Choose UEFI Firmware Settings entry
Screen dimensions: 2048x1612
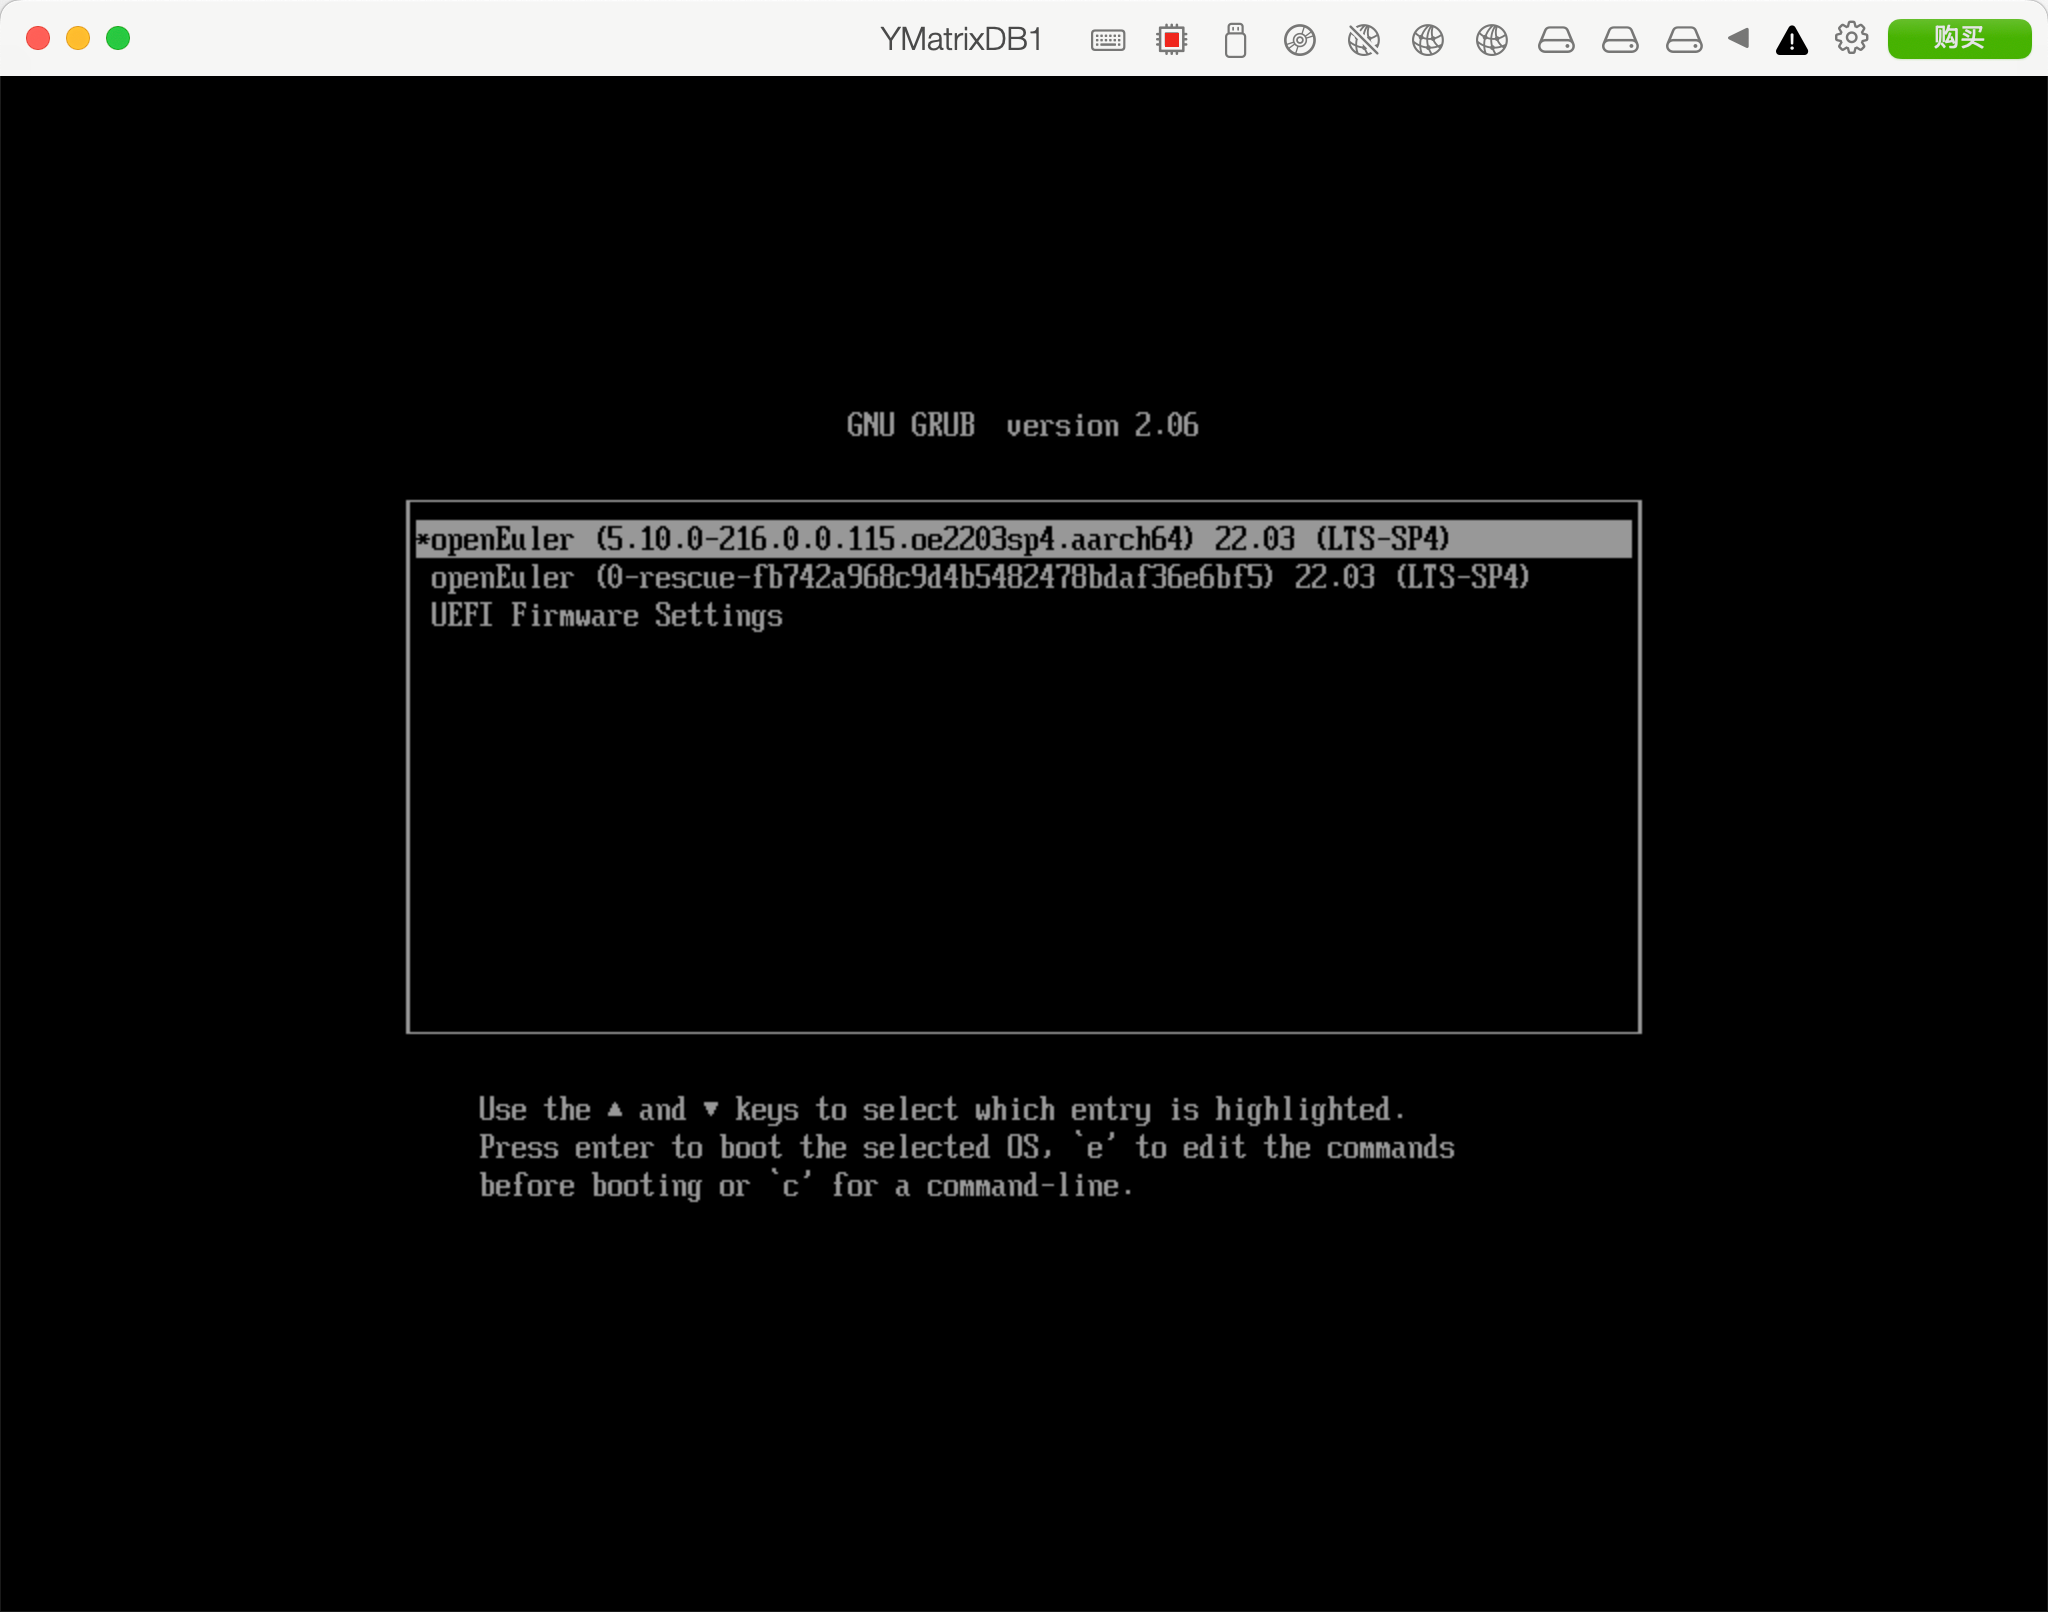click(x=606, y=616)
